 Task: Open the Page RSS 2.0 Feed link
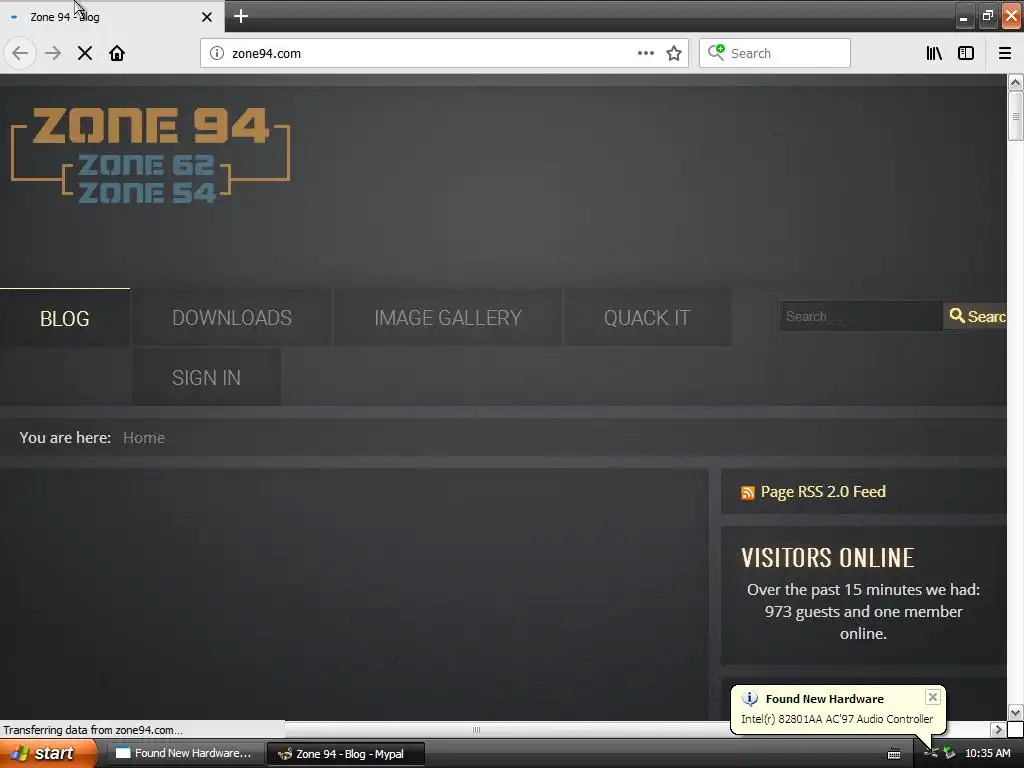coord(823,492)
